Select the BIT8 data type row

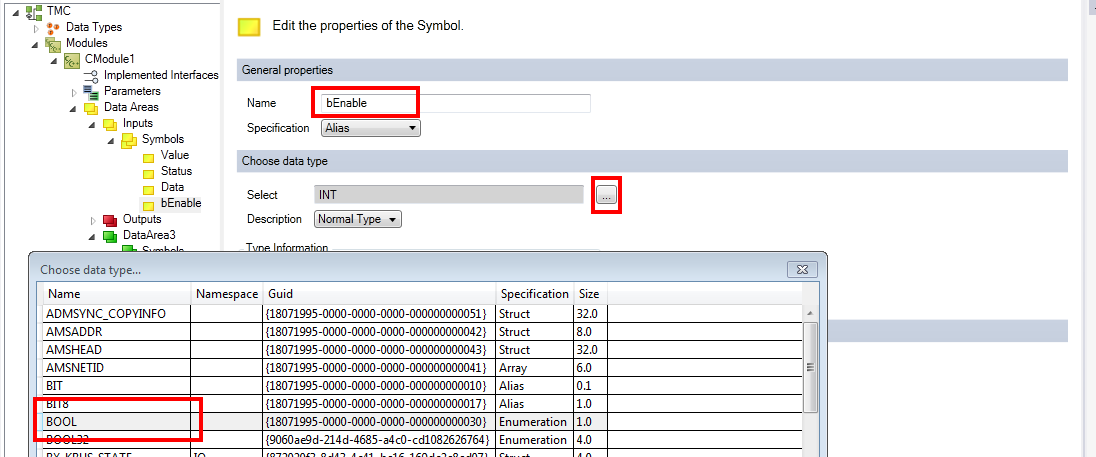422,404
